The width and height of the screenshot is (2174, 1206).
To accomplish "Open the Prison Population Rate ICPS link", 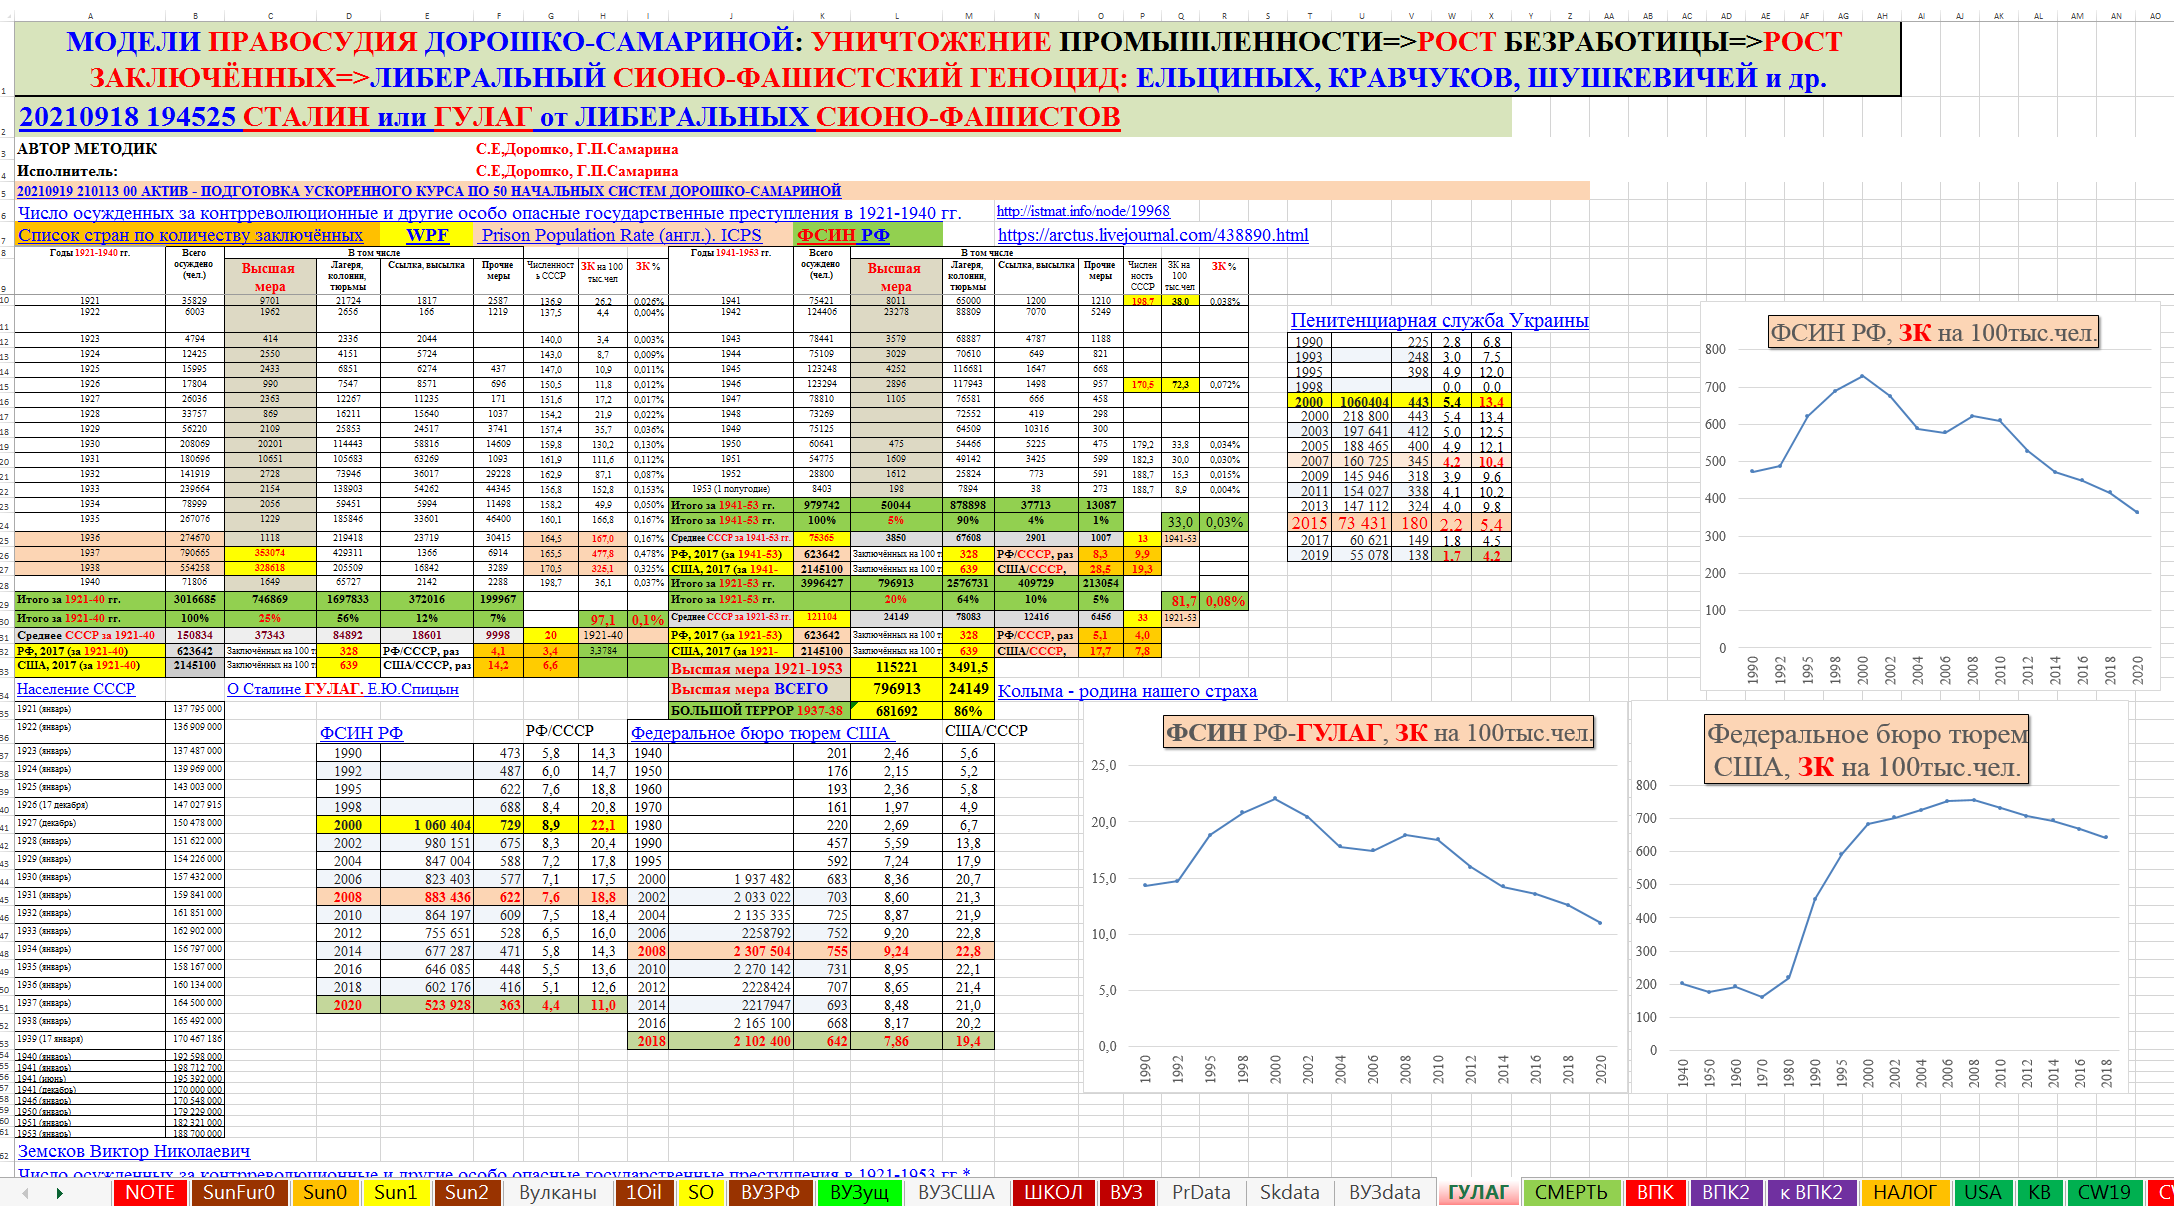I will [620, 235].
